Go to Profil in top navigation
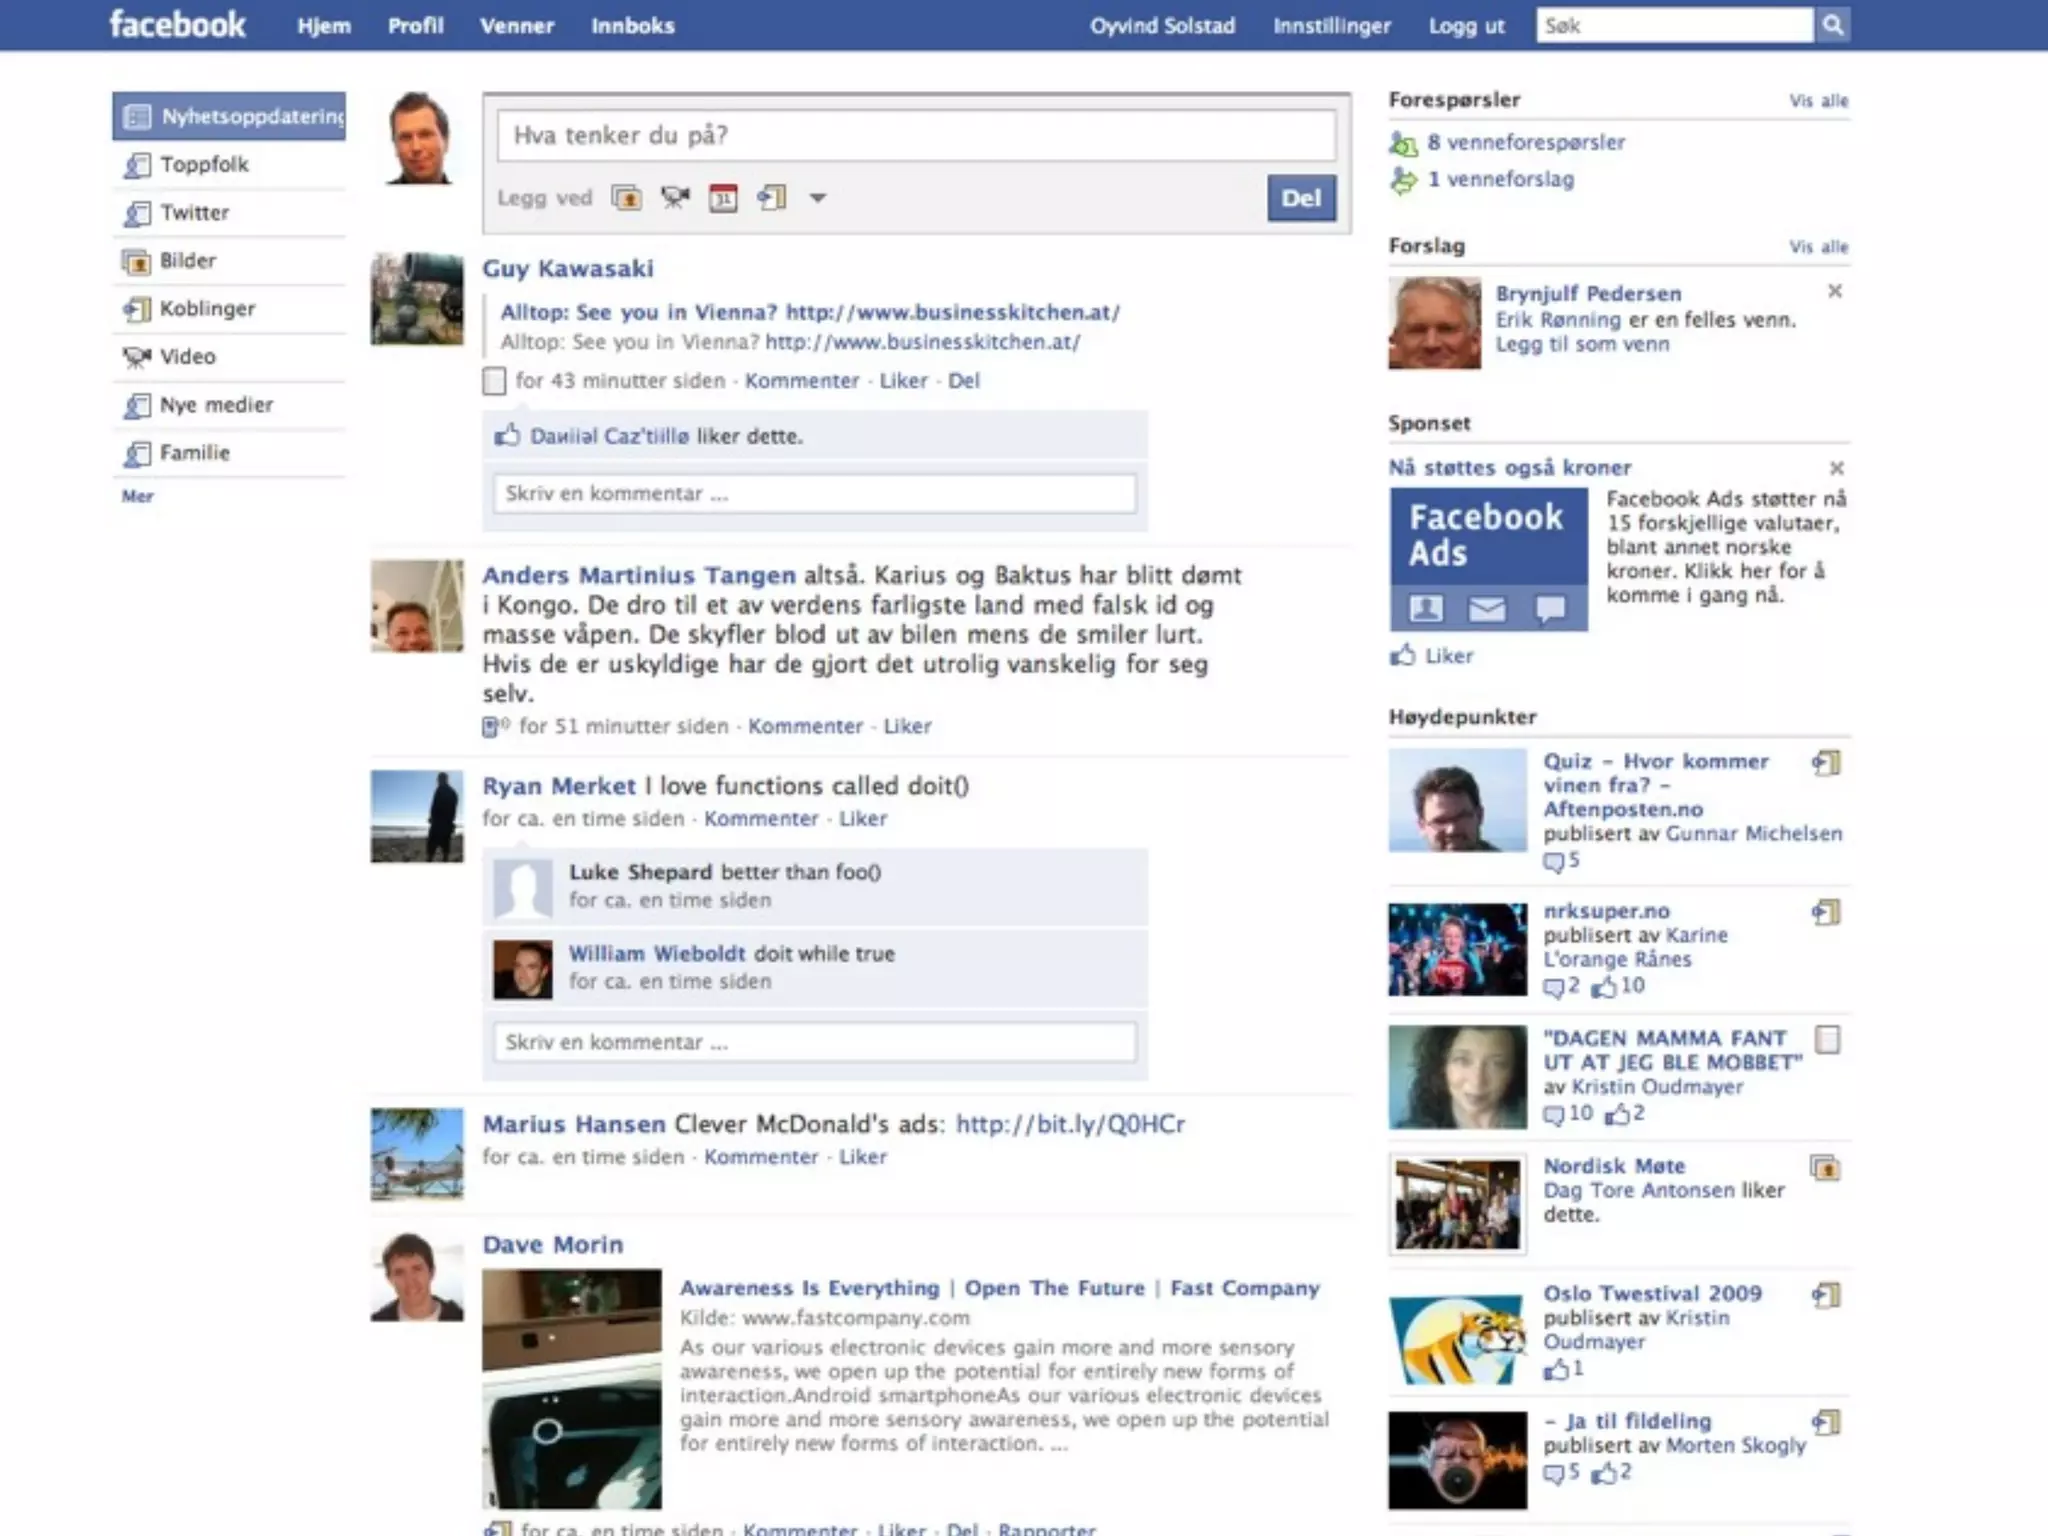The height and width of the screenshot is (1536, 2048). pos(415,26)
